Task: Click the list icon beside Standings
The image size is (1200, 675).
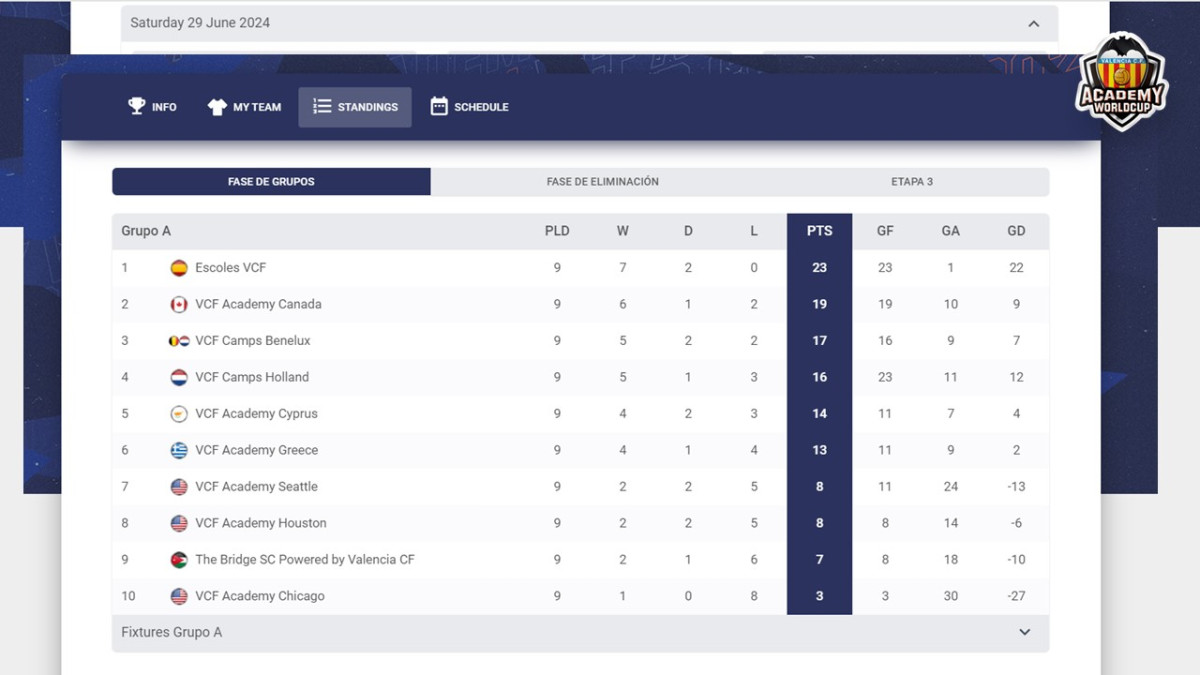Action: [322, 106]
